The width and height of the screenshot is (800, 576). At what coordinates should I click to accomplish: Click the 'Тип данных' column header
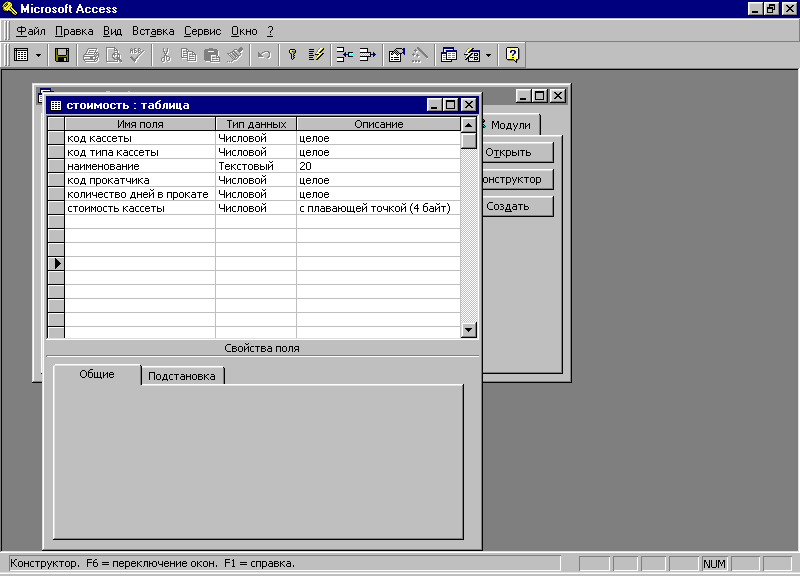tap(256, 124)
